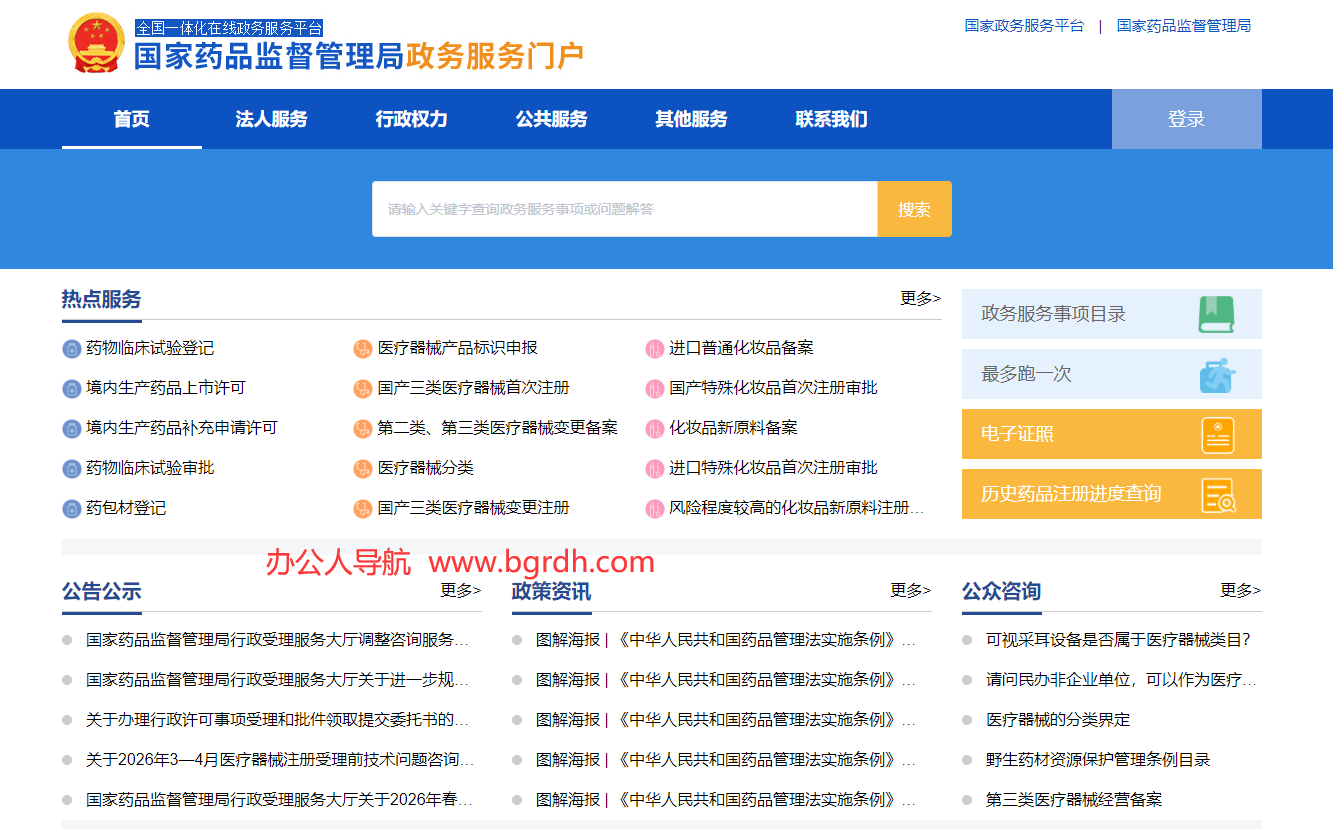
Task: Open the 行政权力 menu
Action: (x=412, y=119)
